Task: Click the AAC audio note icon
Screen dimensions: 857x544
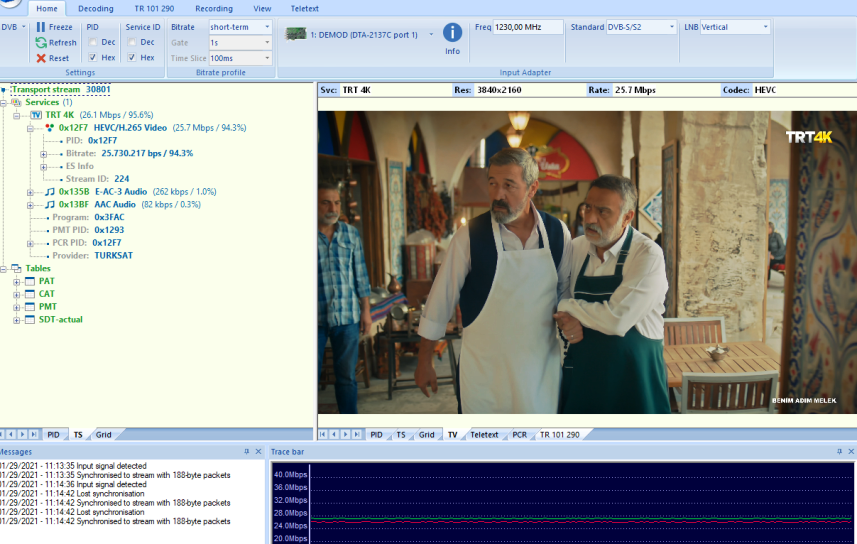Action: [50, 204]
